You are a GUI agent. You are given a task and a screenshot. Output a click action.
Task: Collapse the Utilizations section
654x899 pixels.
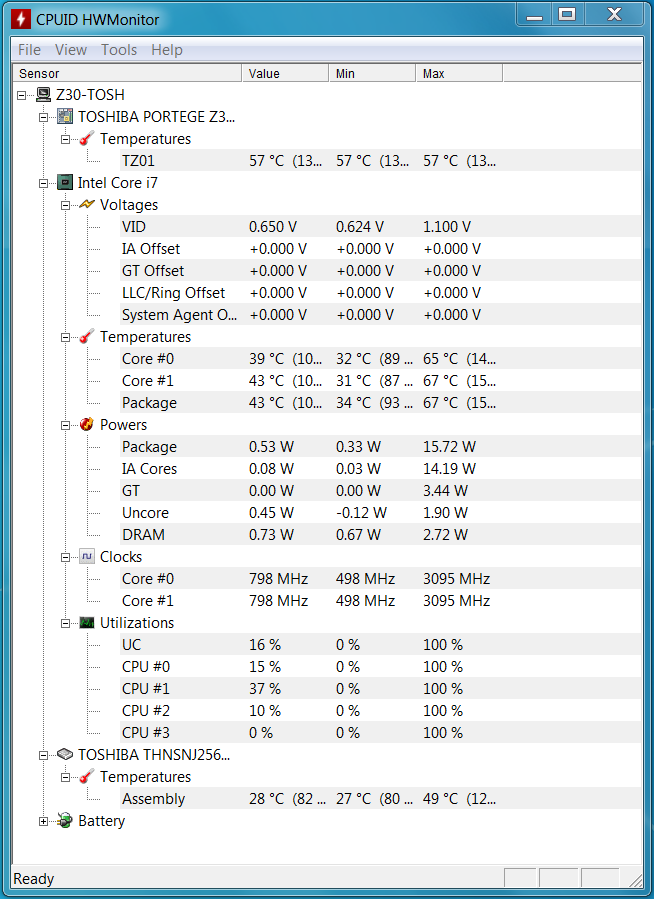point(65,623)
